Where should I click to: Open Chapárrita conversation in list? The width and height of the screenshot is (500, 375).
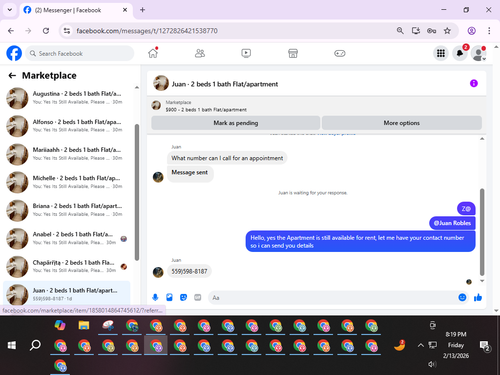(x=67, y=266)
